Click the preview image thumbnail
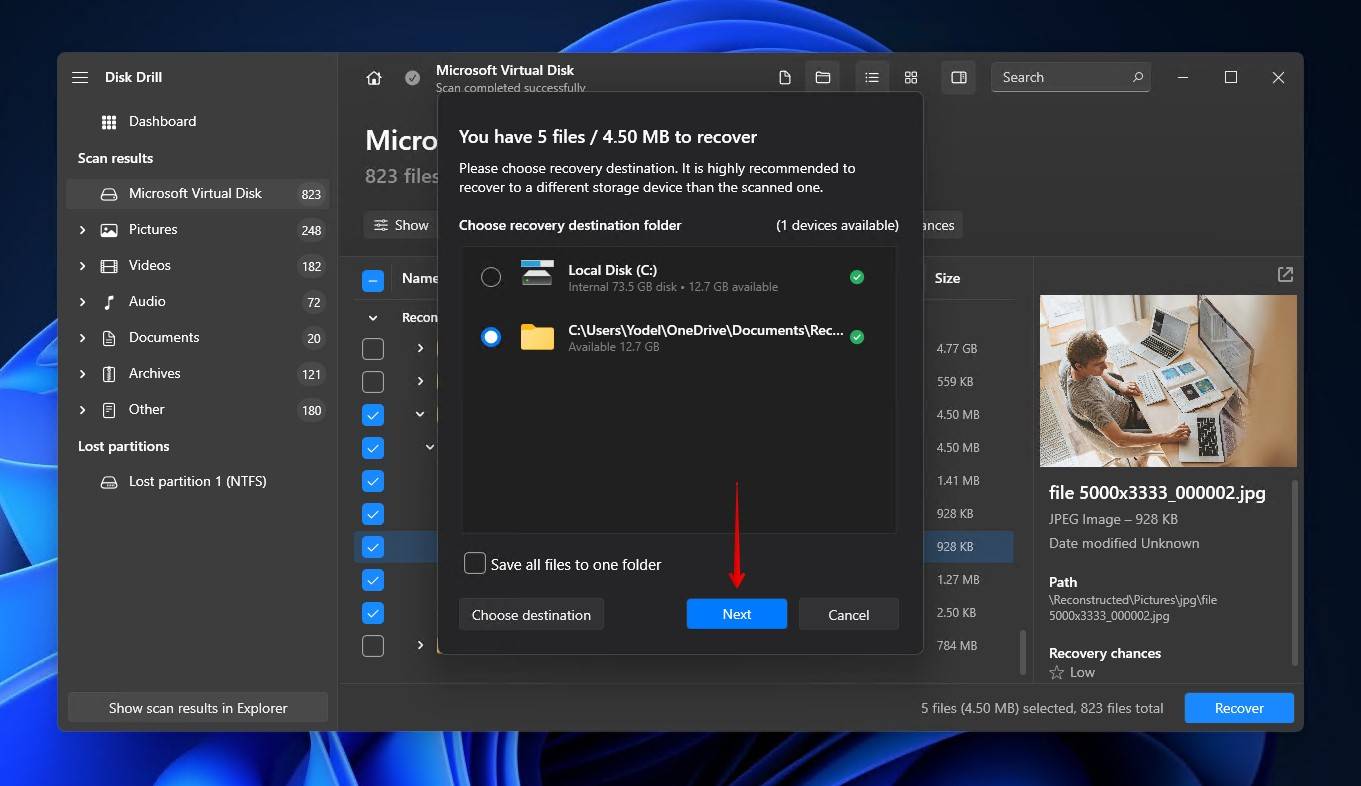 [x=1168, y=380]
